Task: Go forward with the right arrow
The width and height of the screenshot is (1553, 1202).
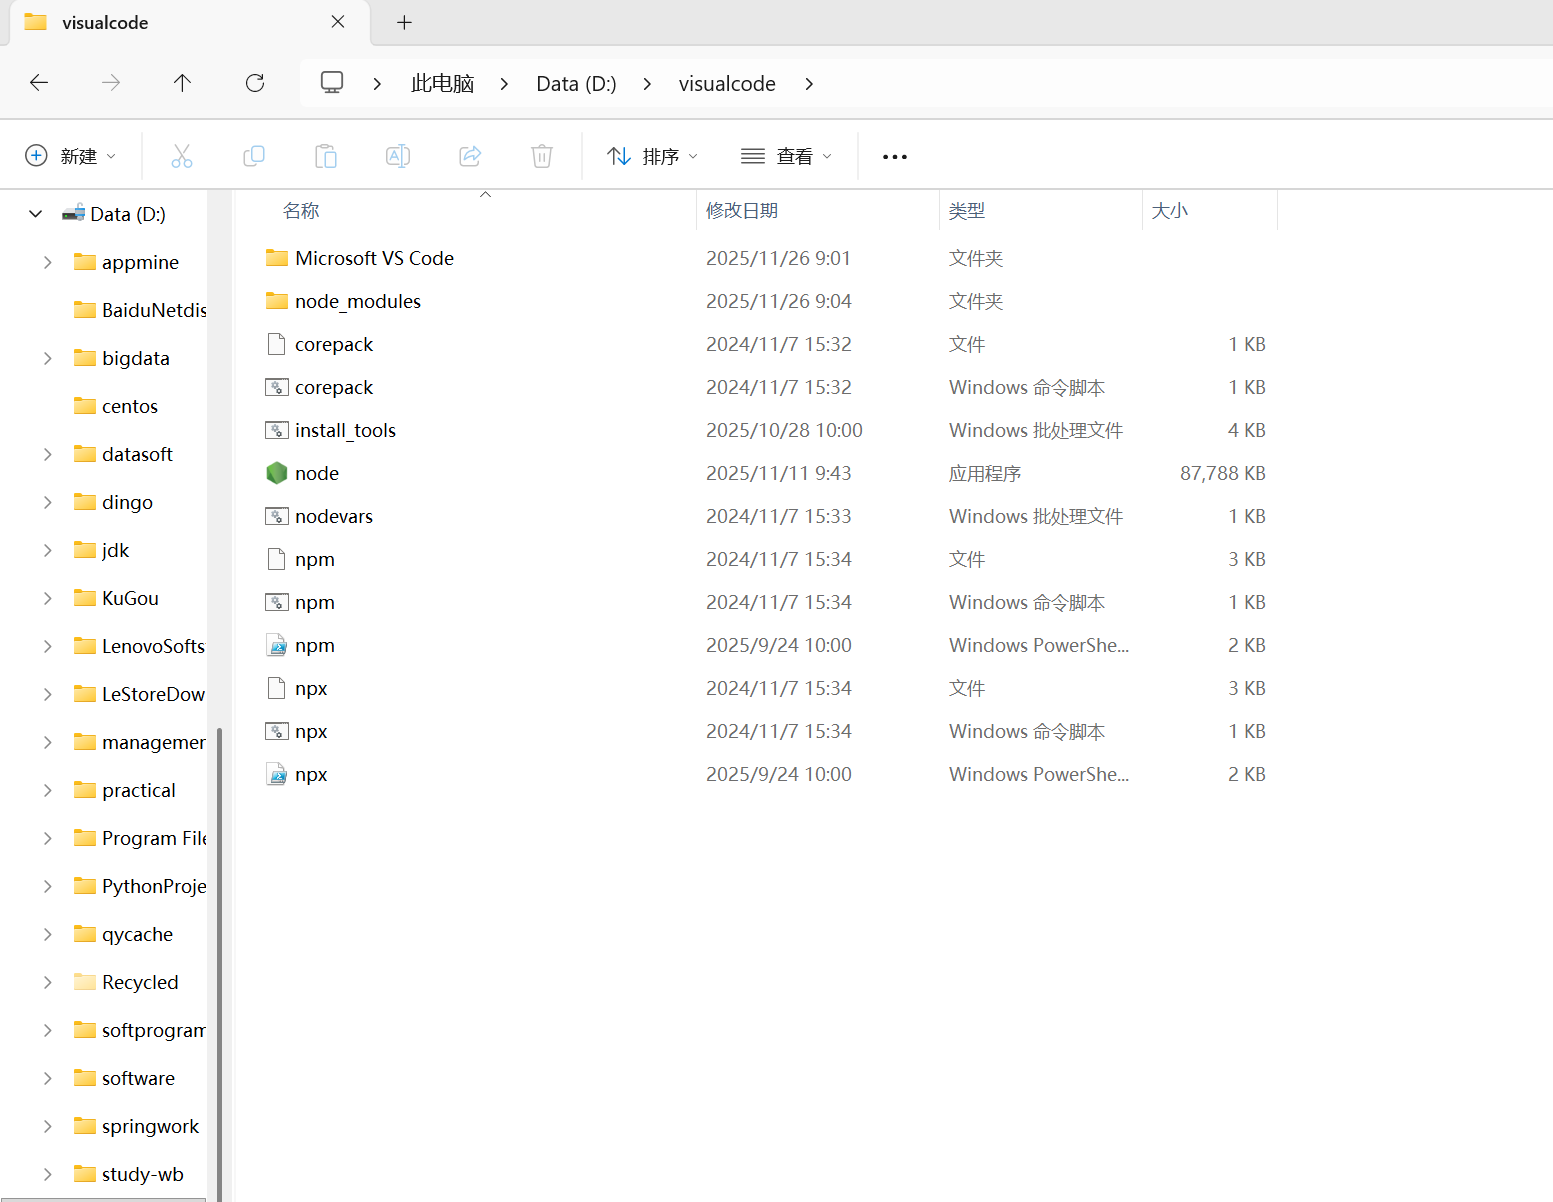Action: click(x=111, y=83)
